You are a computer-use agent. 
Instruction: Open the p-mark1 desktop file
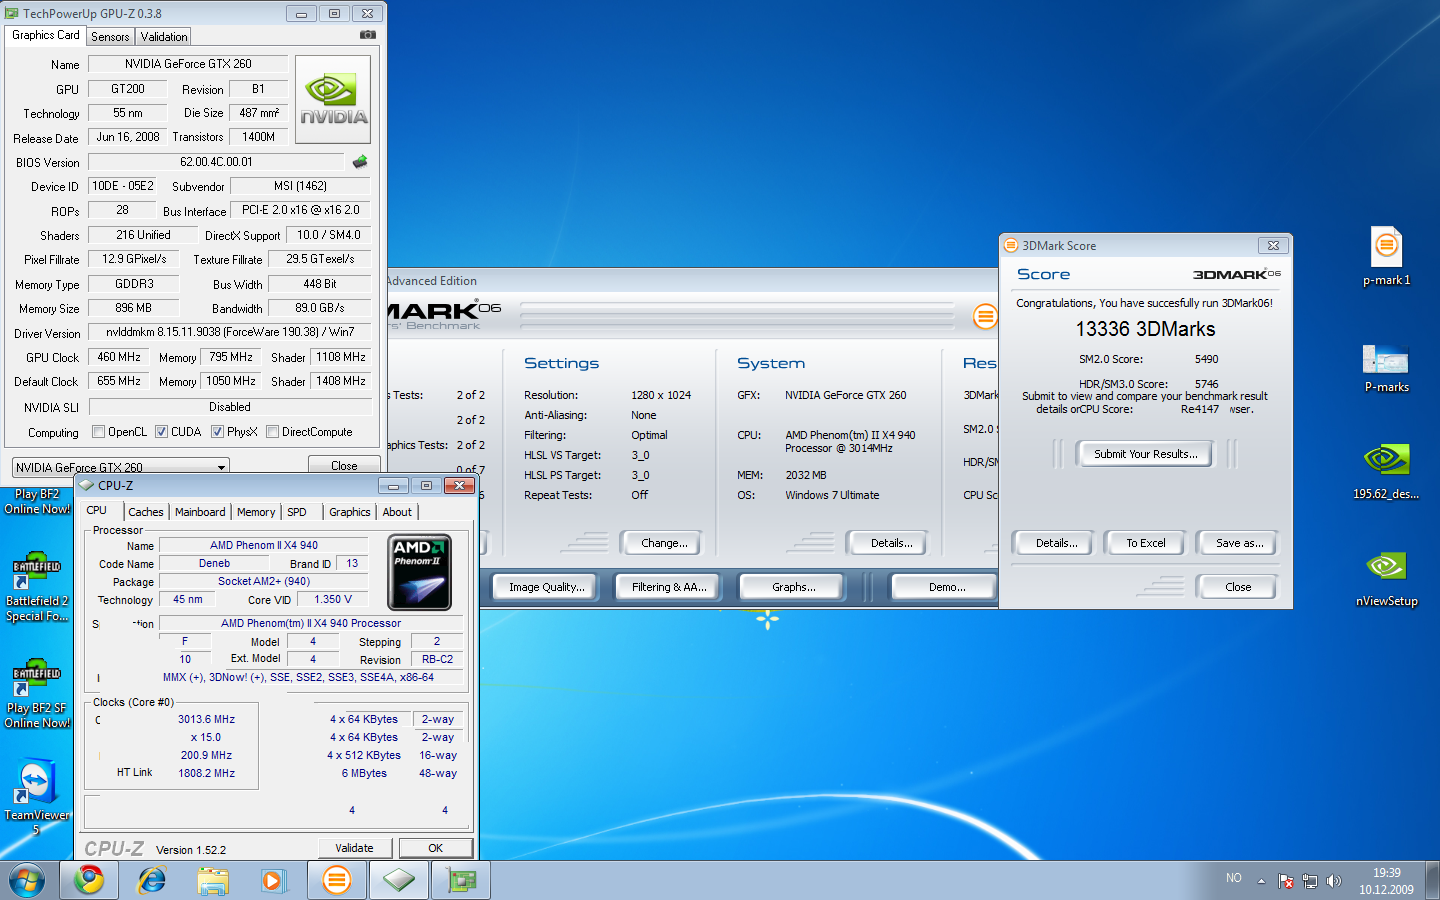click(x=1386, y=257)
